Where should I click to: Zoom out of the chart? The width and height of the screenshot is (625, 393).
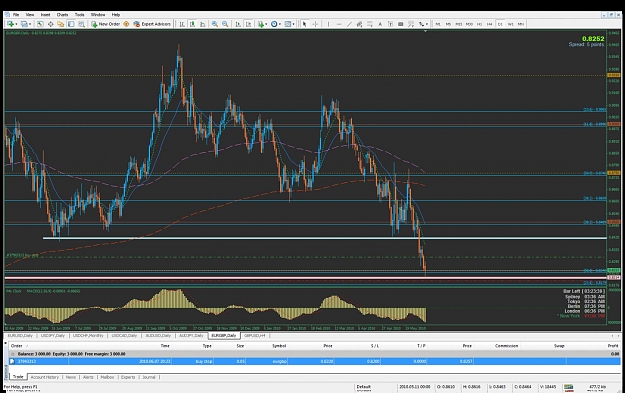[225, 24]
